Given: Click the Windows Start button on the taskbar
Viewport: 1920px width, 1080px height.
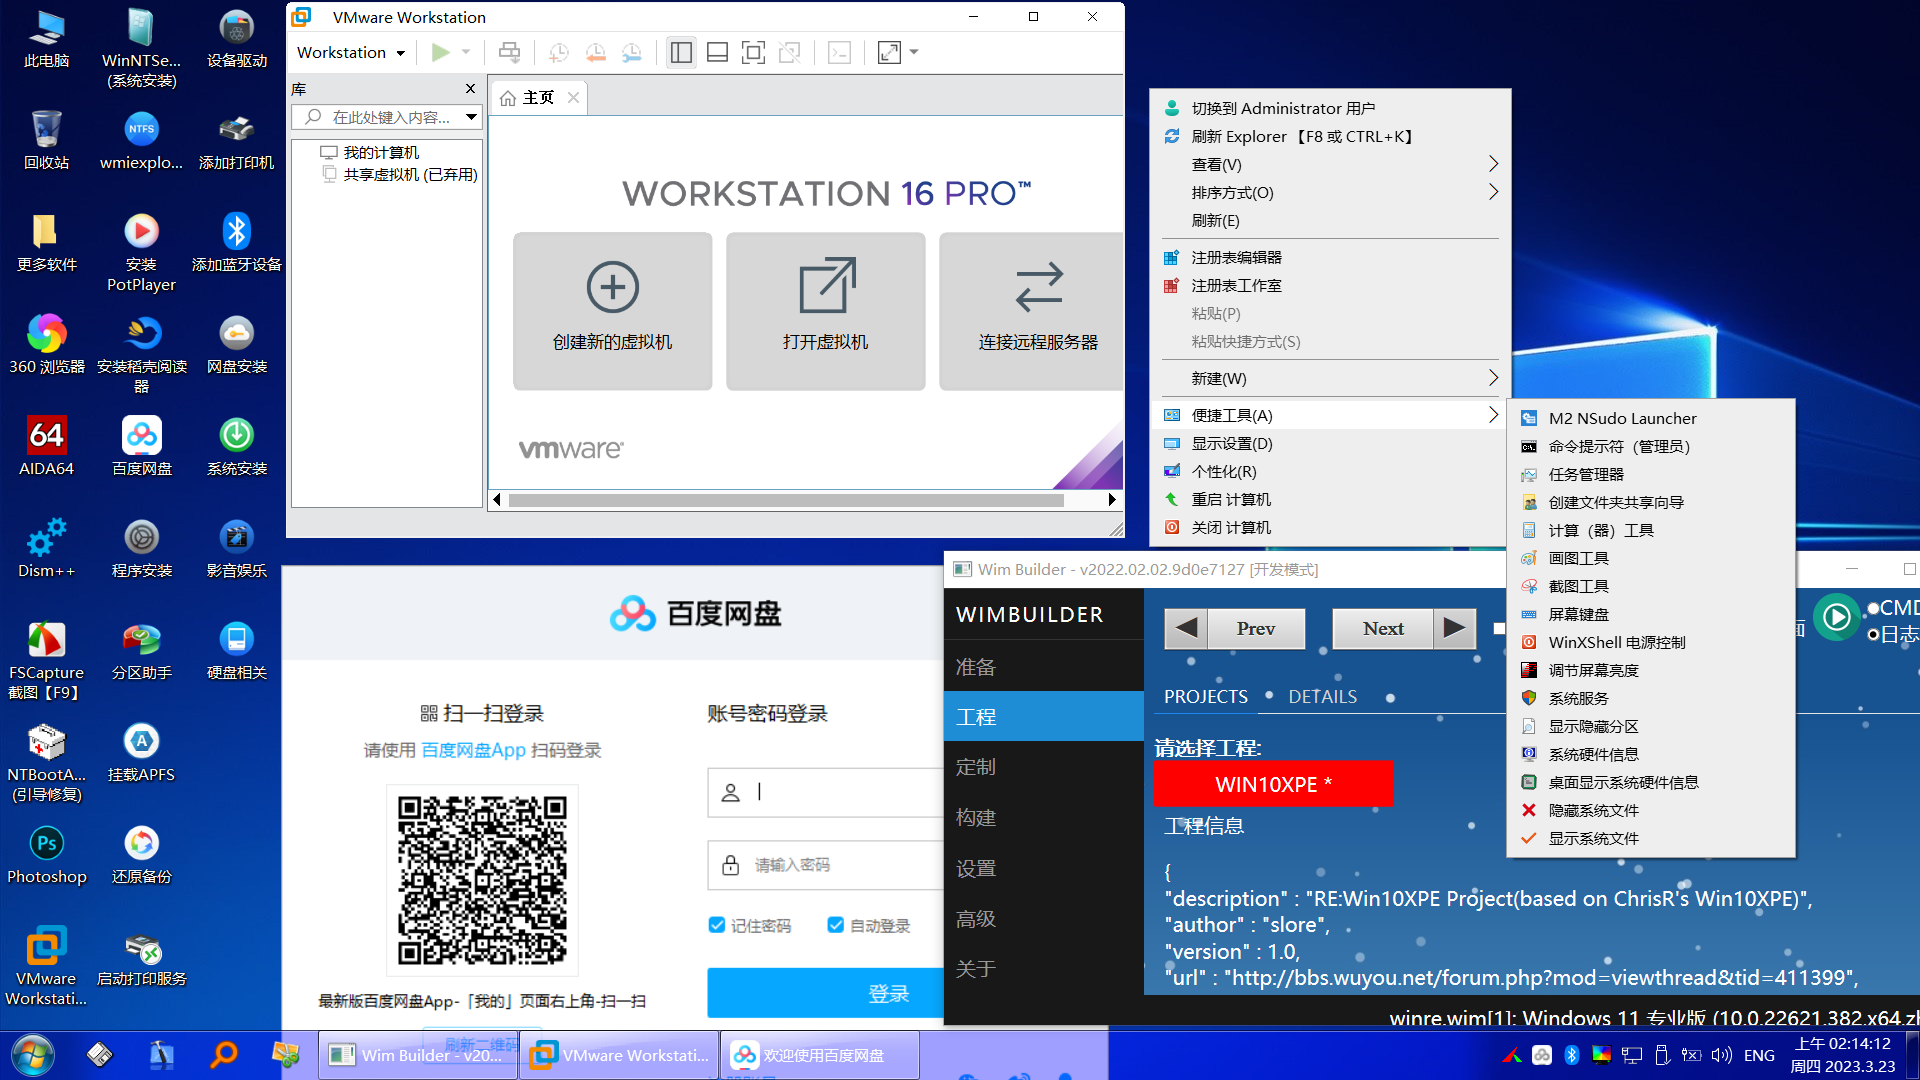Looking at the screenshot, I should click(33, 1055).
